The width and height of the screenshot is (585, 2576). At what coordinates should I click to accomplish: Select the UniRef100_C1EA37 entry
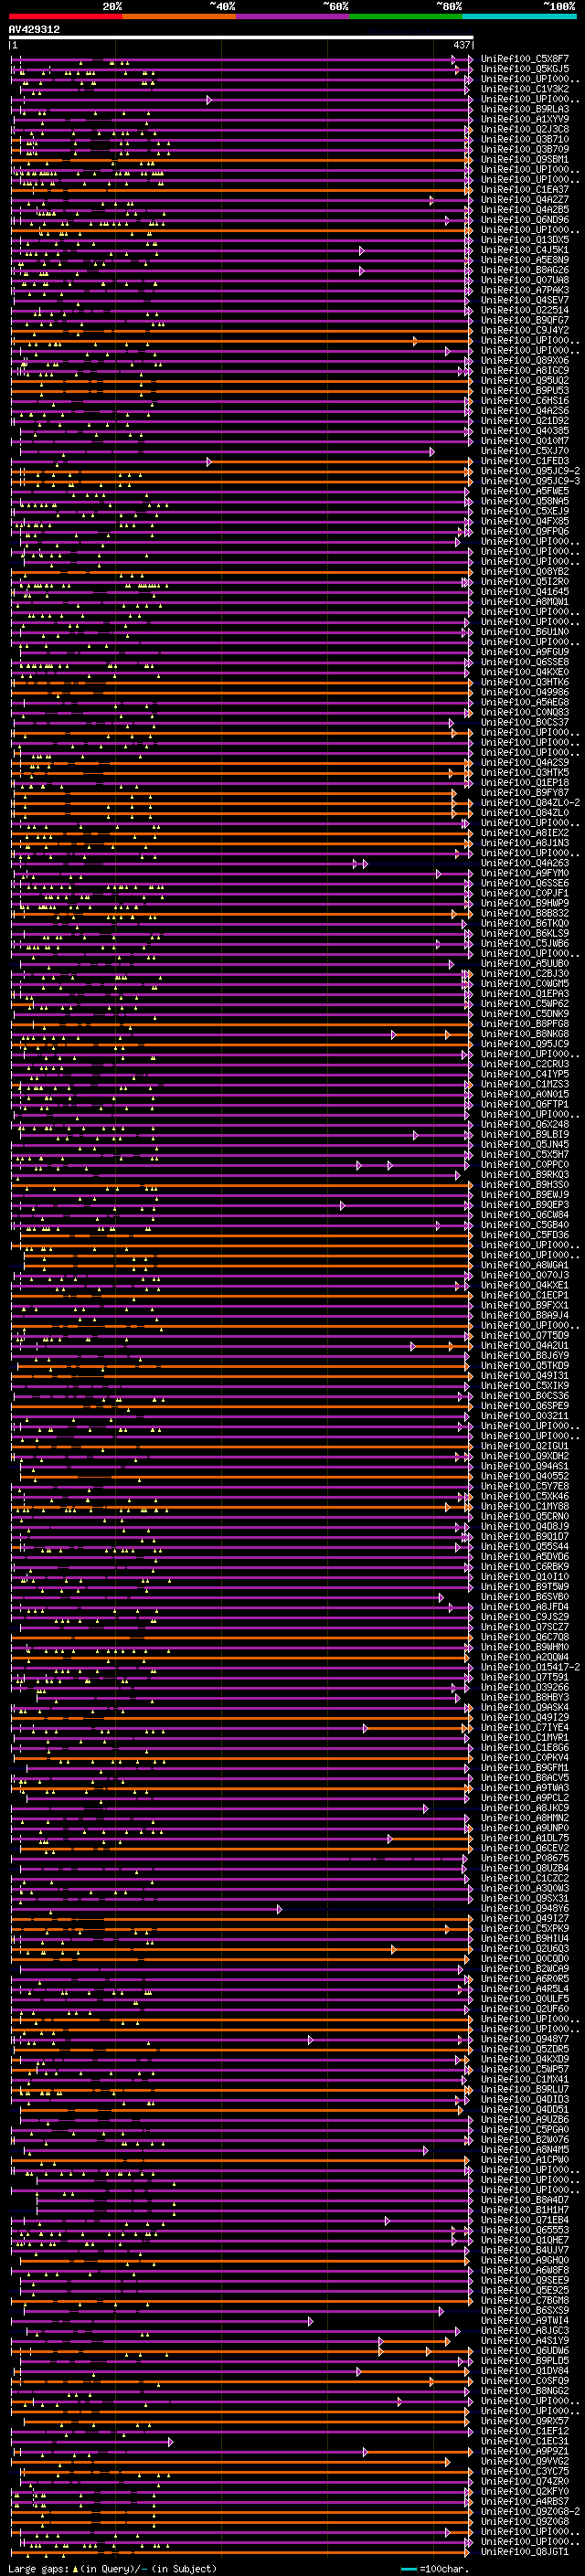(x=525, y=189)
